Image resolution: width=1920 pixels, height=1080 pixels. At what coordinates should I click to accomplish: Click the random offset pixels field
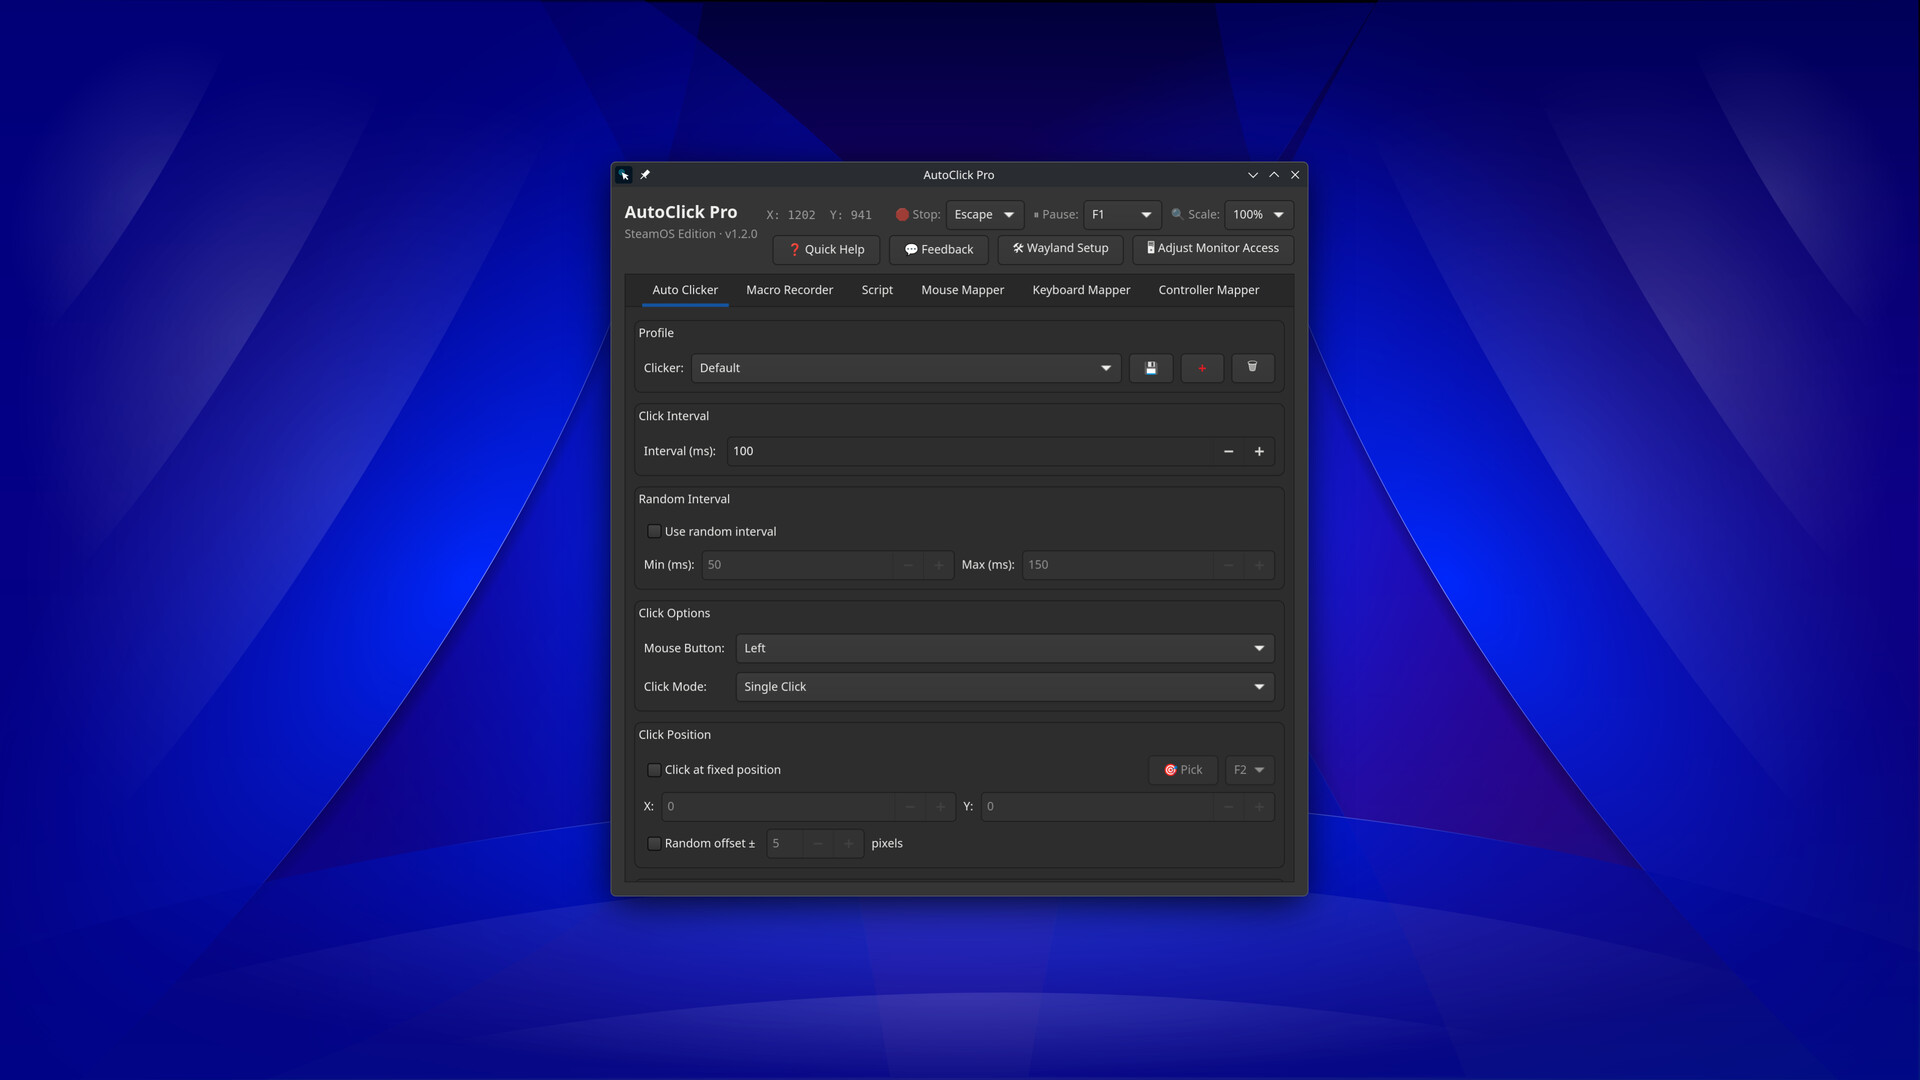785,844
